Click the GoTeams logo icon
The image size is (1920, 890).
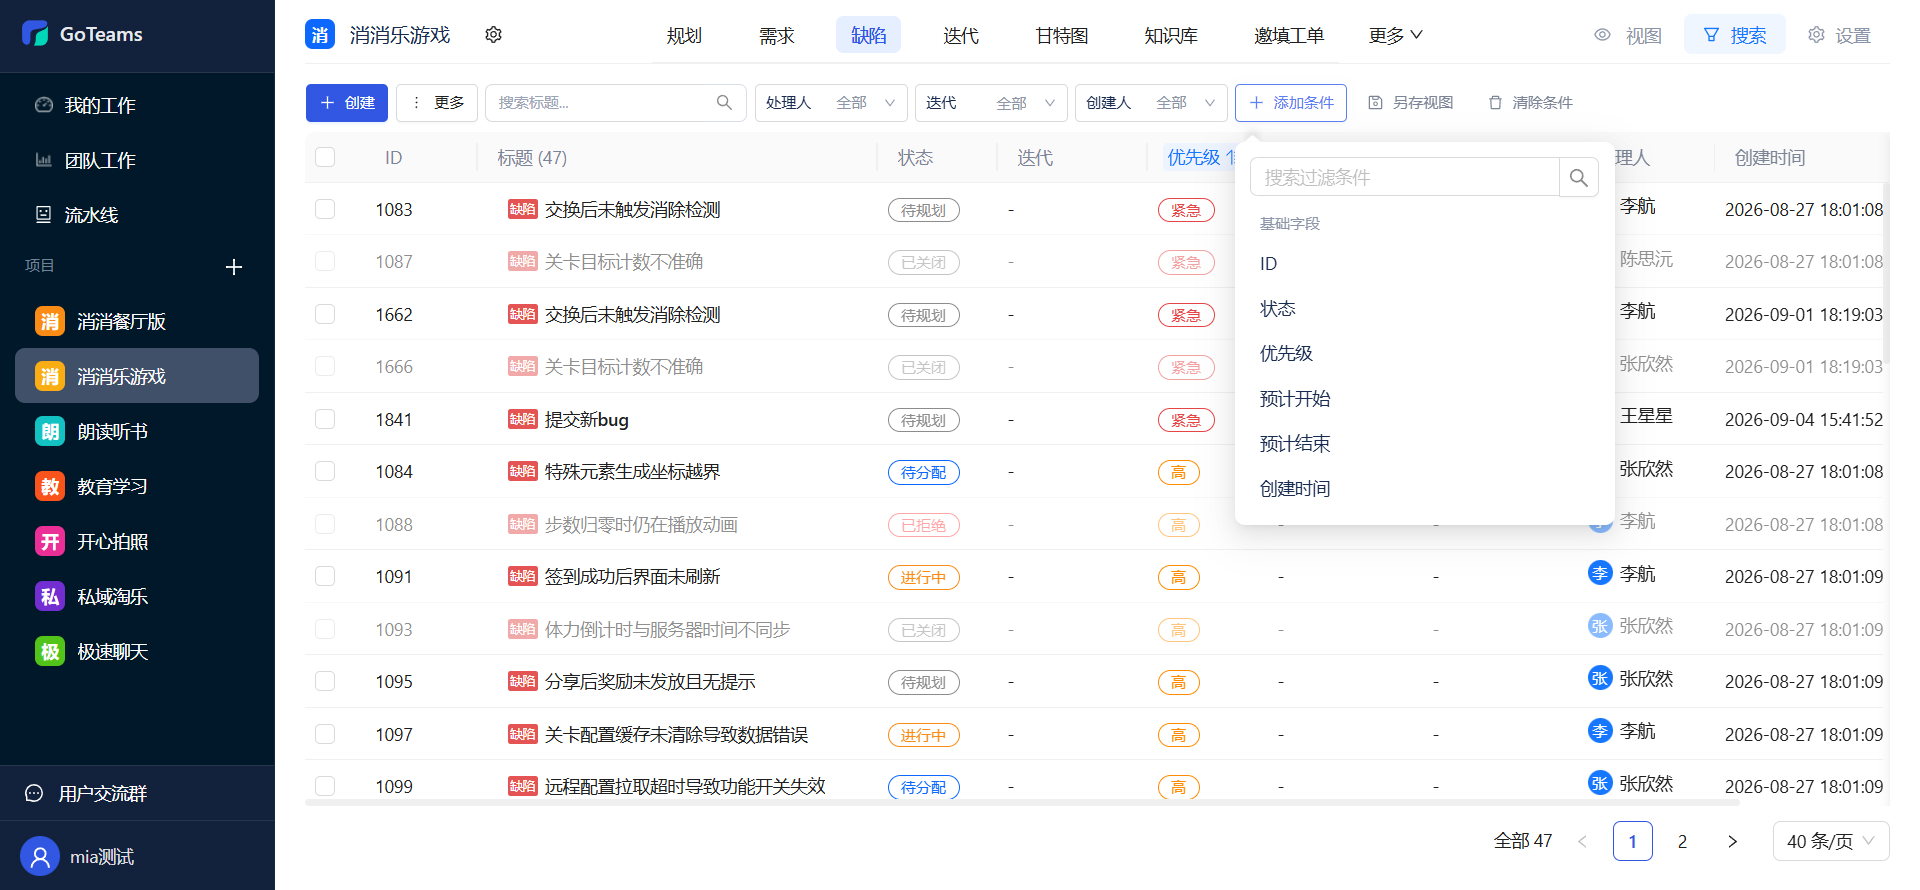(35, 34)
